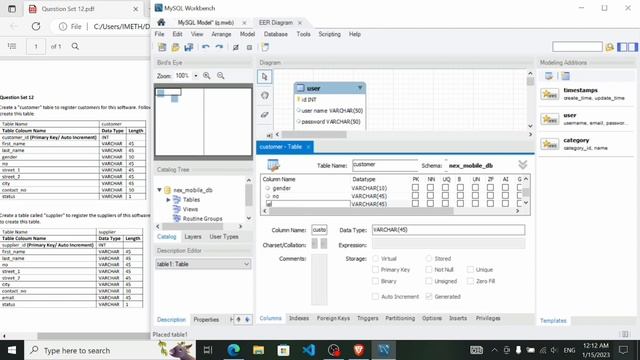The height and width of the screenshot is (360, 640).
Task: Close the customer - Table editor tab
Action: 308,147
